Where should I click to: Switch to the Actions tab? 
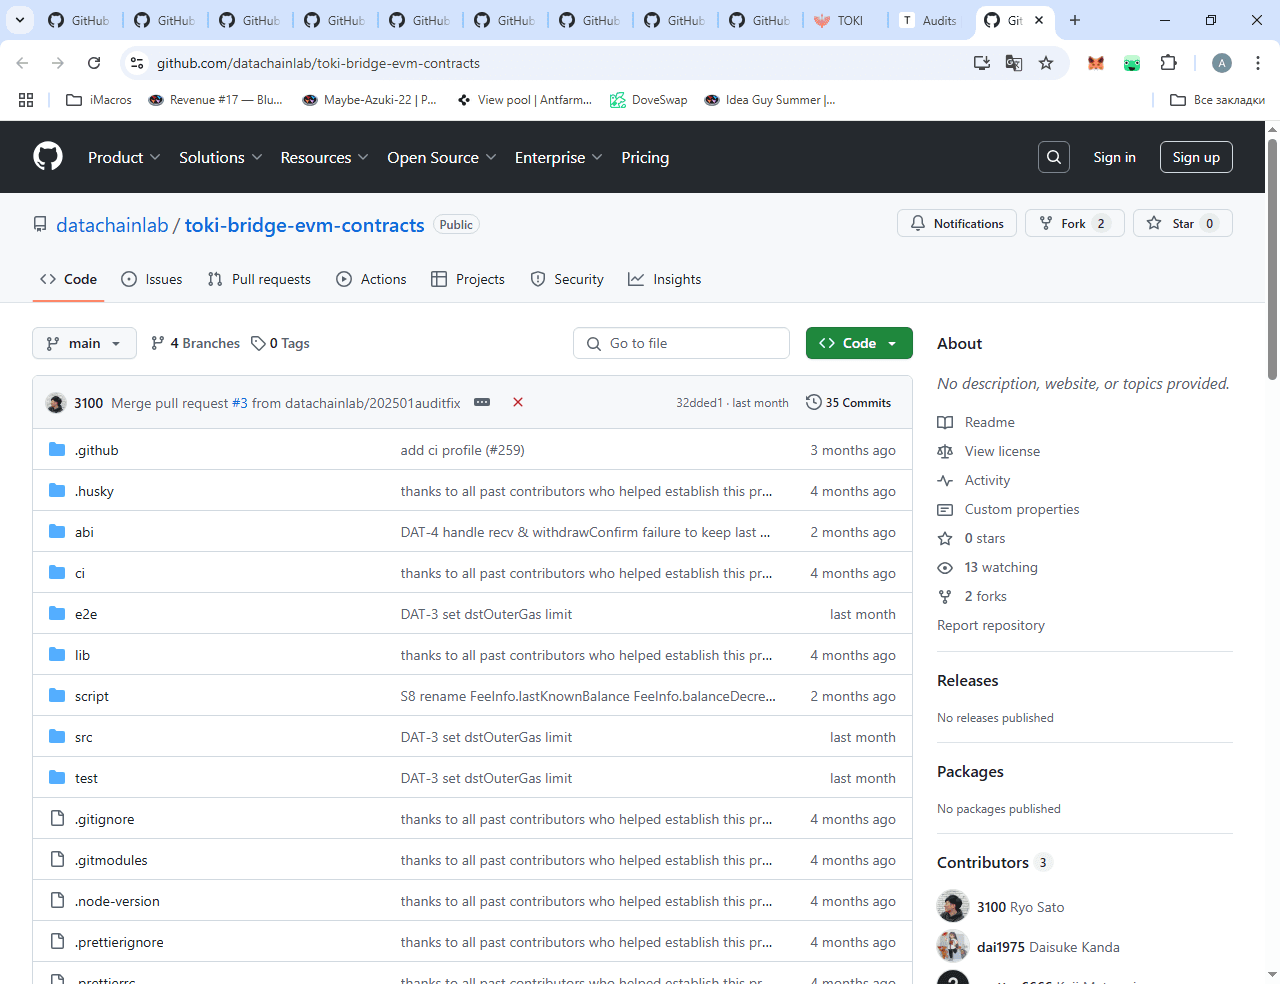(x=371, y=279)
